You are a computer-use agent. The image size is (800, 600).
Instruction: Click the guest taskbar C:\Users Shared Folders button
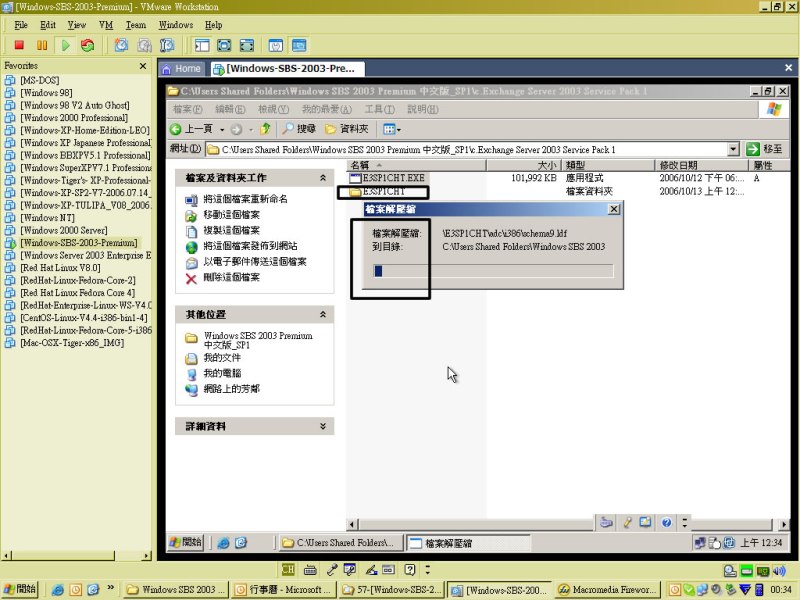[x=341, y=543]
